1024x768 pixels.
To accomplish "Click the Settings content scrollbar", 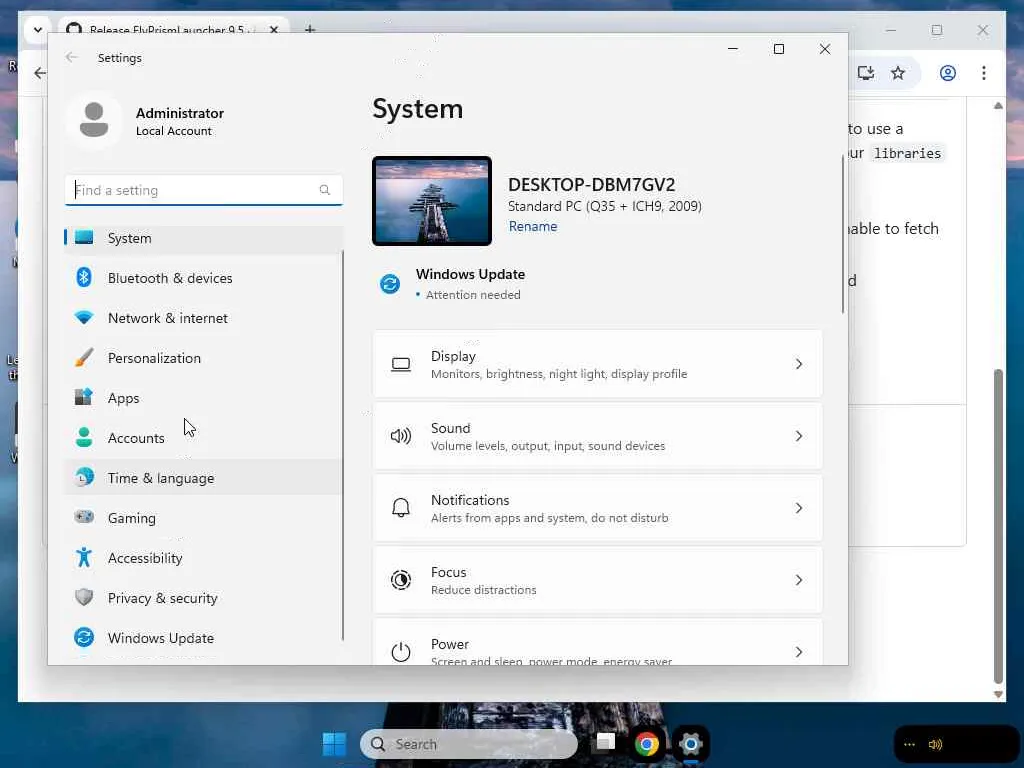I will coord(842,235).
